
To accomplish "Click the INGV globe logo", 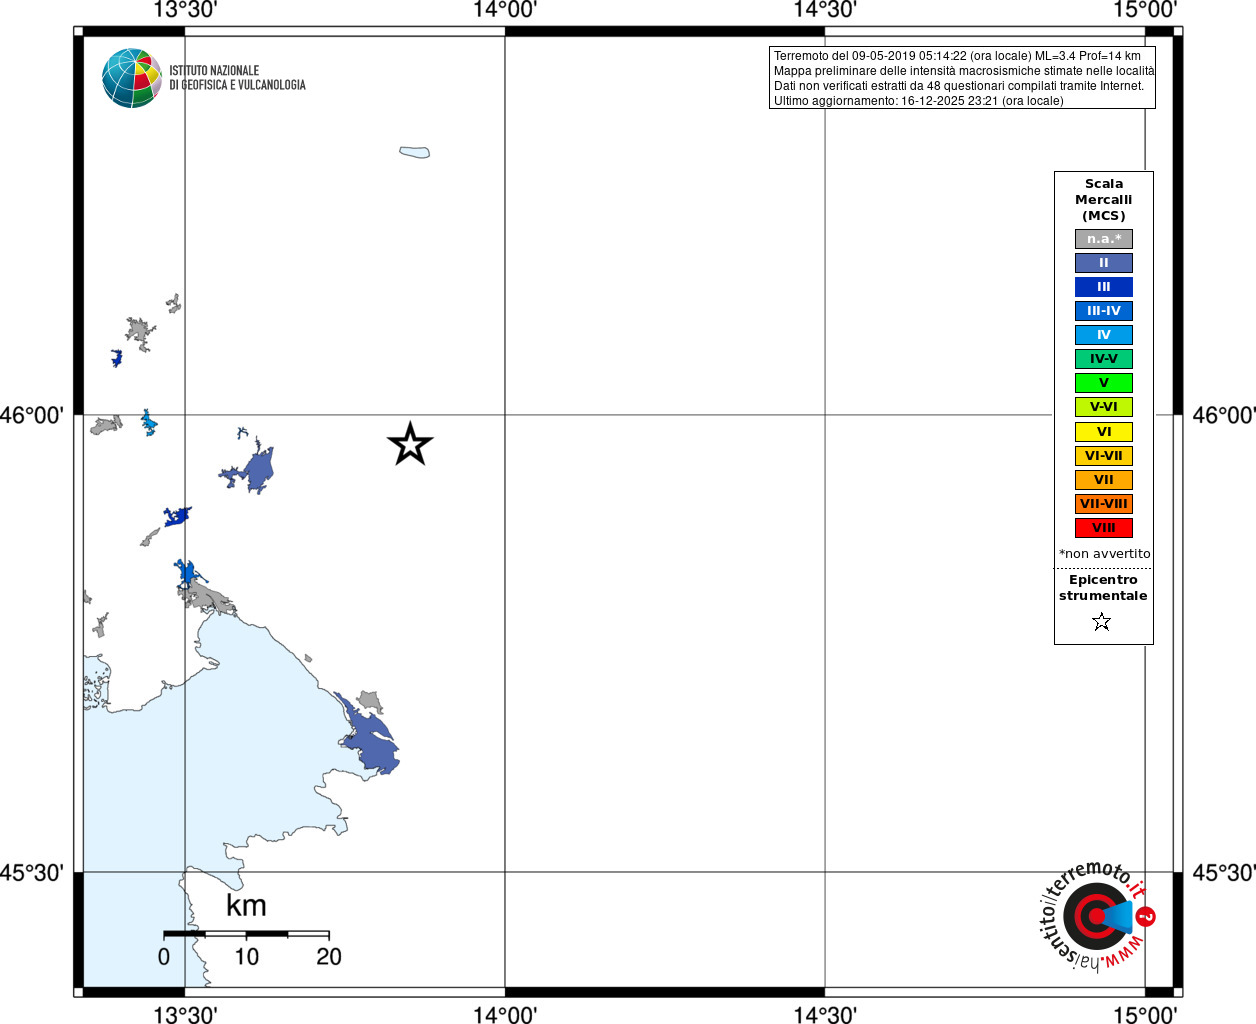I will coord(132,78).
